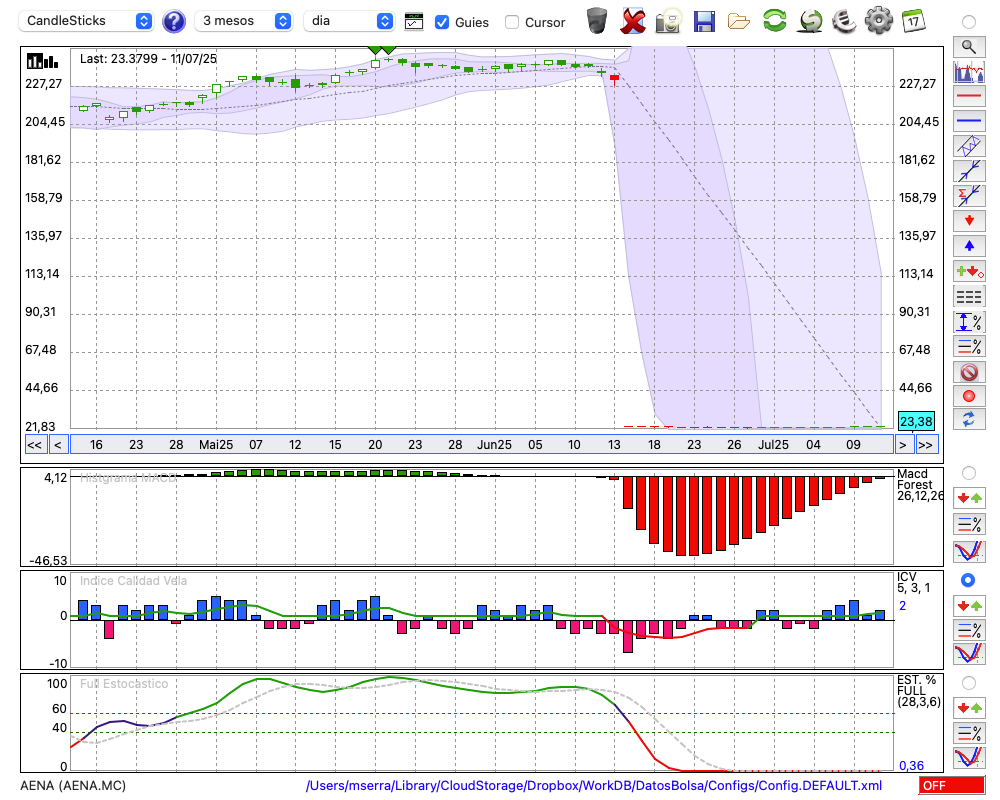Select the radio button for the ICV panel
1000x800 pixels.
click(x=968, y=580)
